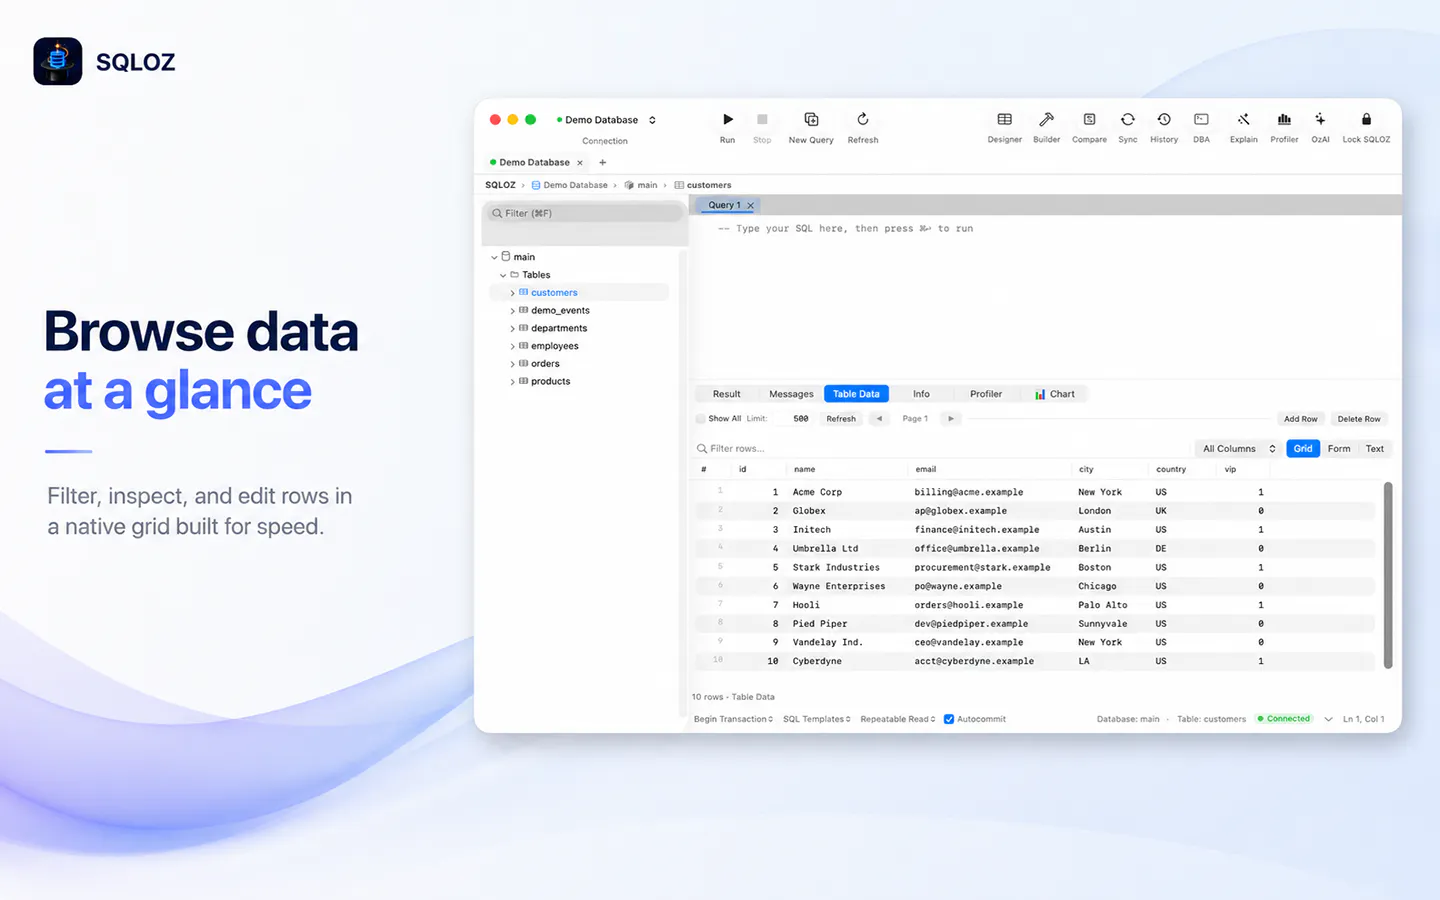Open the Info tab
Screen dimensions: 1440x900
click(921, 394)
